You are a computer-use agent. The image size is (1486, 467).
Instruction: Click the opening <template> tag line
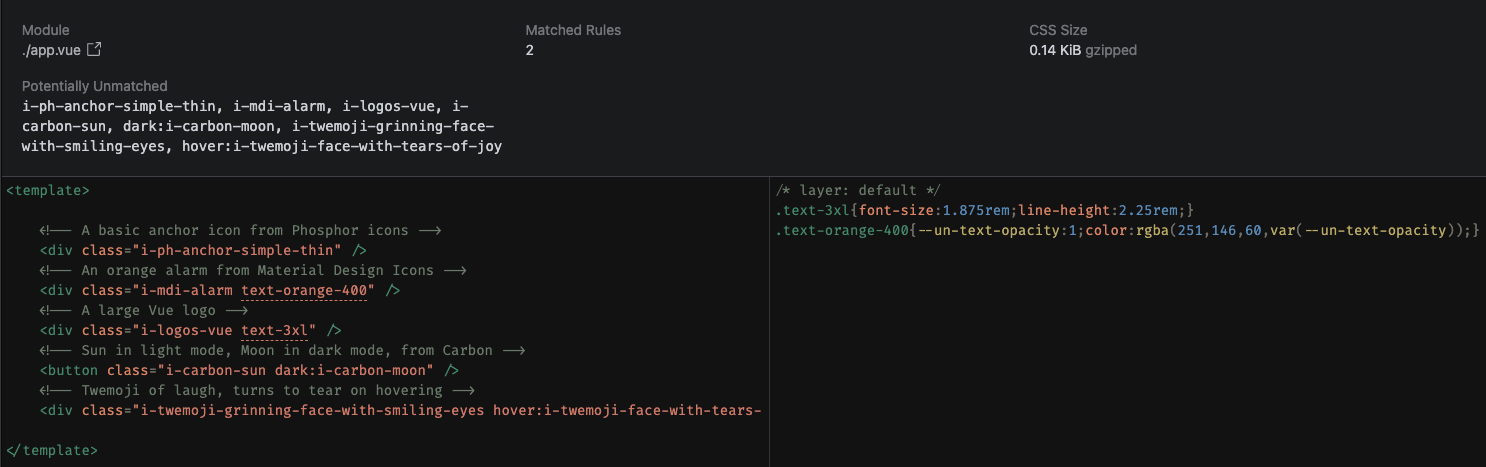click(x=48, y=189)
